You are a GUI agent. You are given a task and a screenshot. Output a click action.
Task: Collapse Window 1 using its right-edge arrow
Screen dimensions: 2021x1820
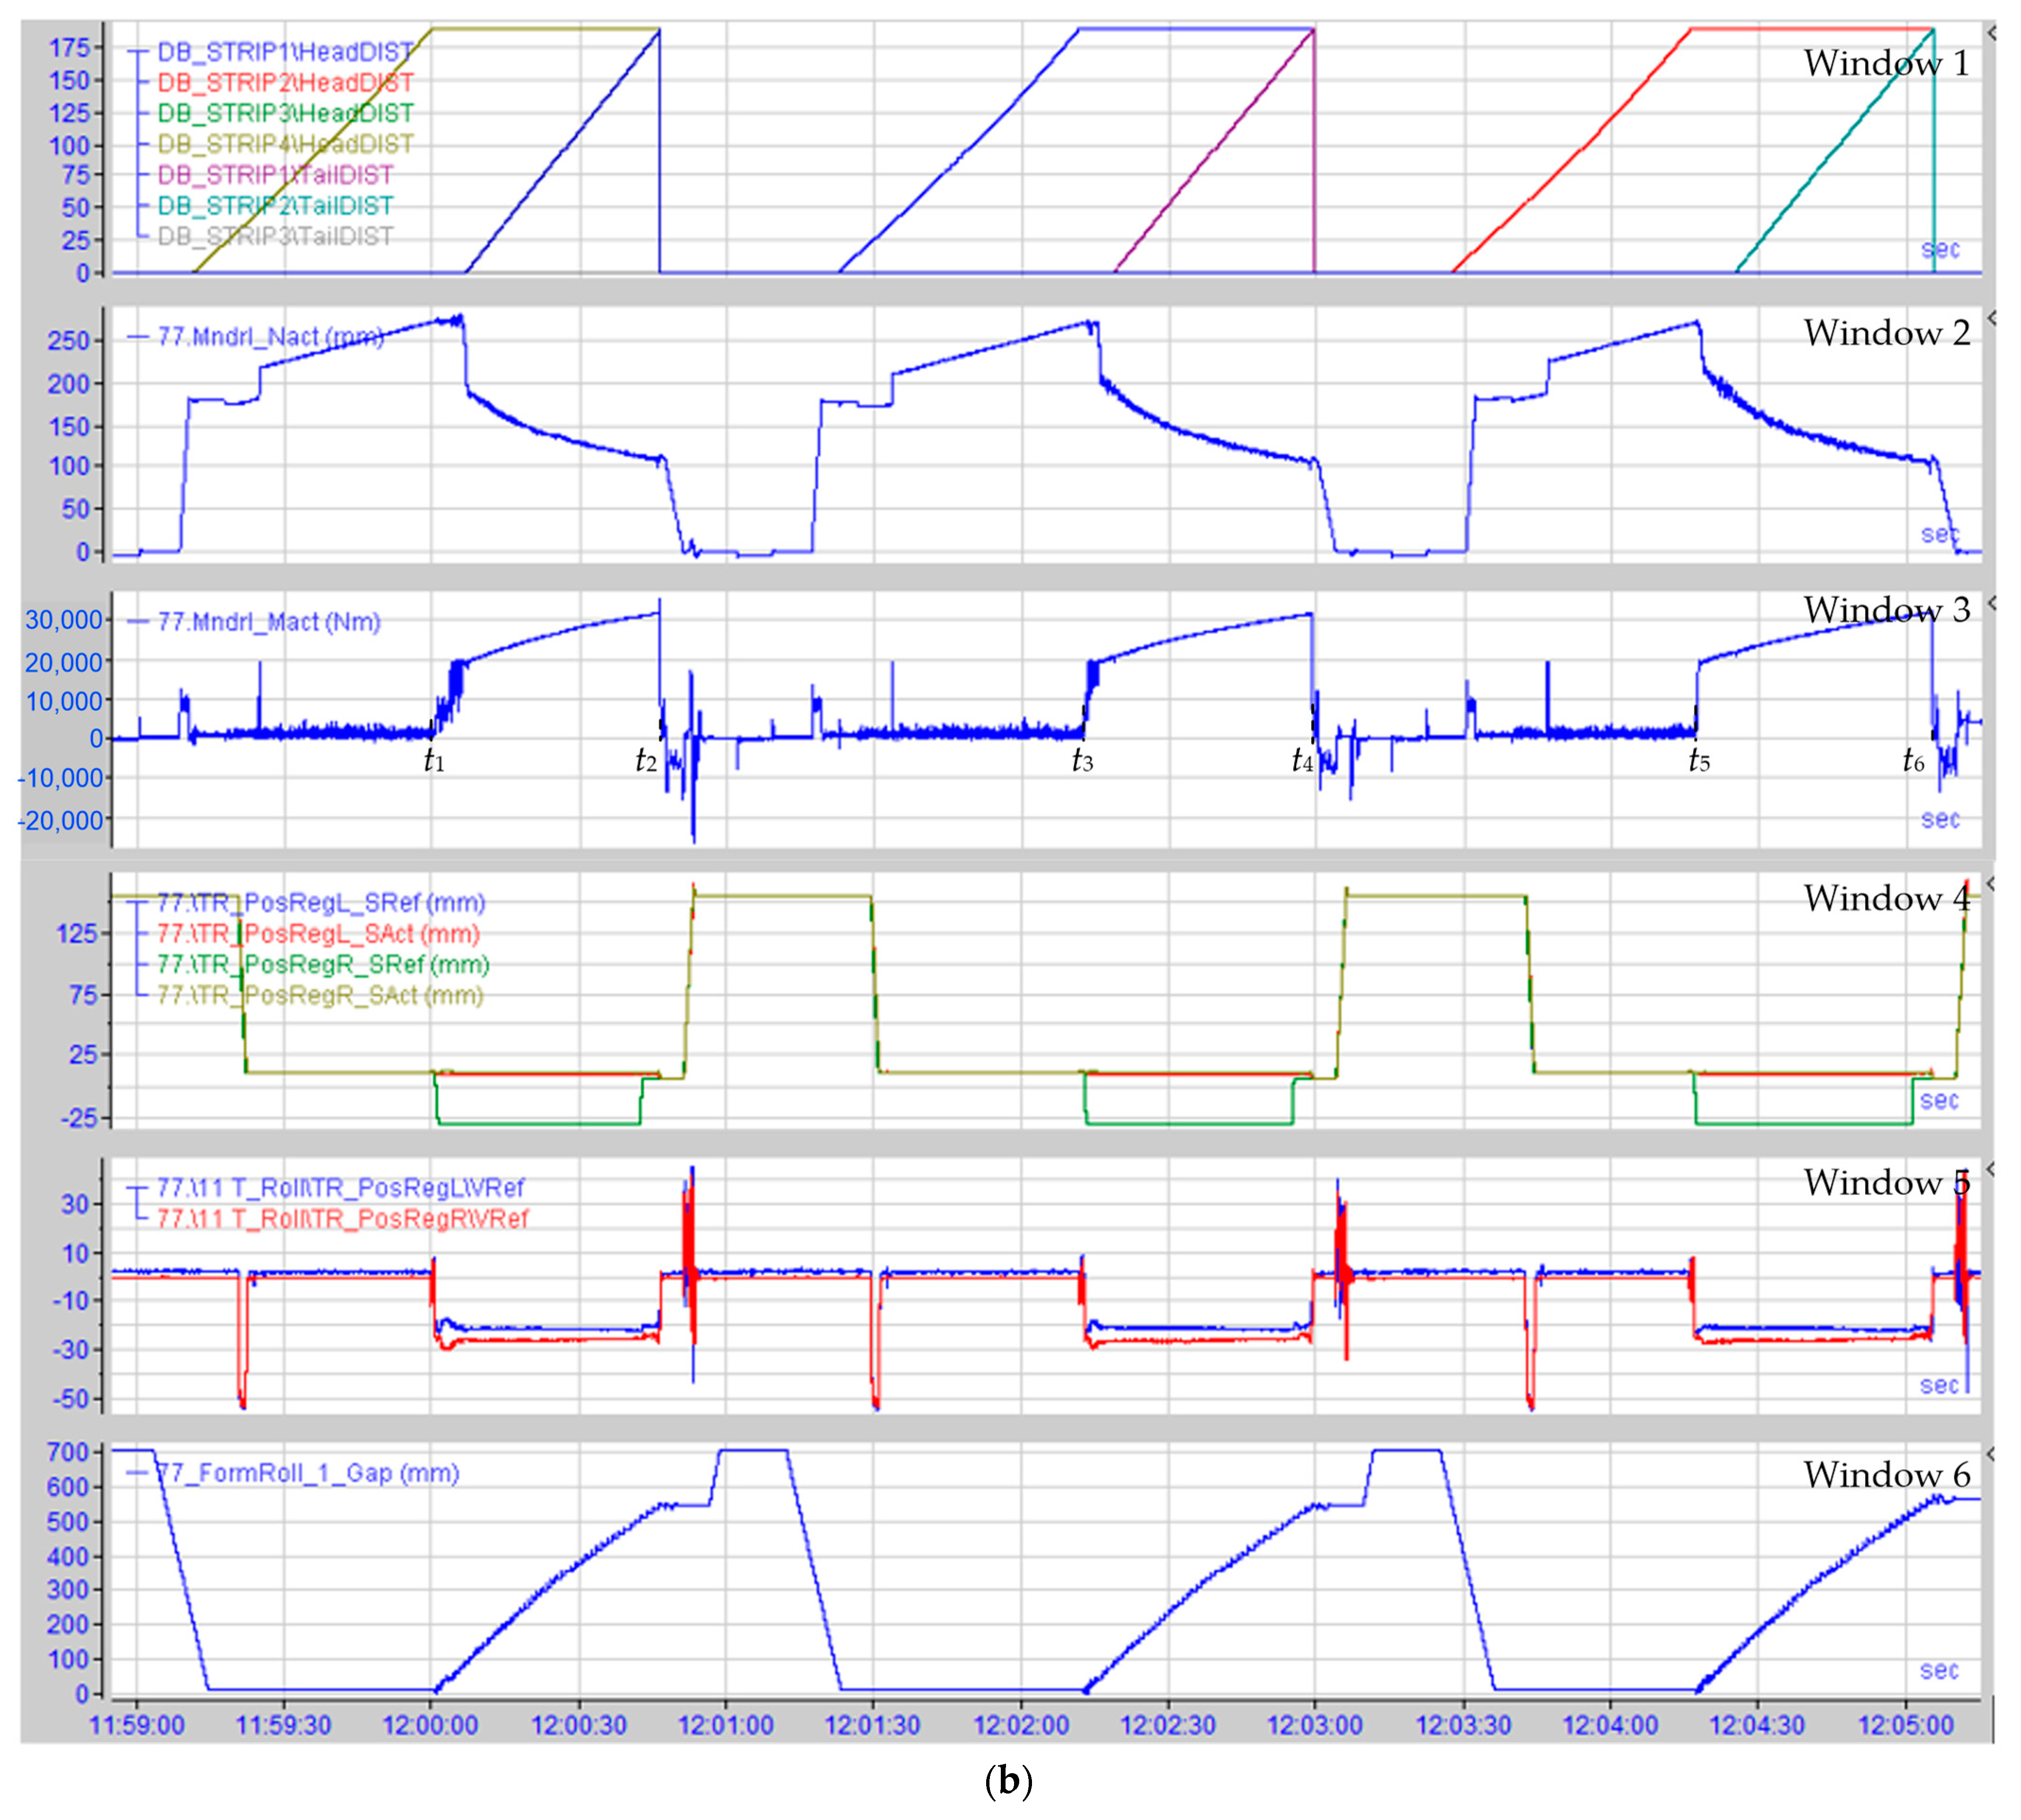[x=1991, y=34]
